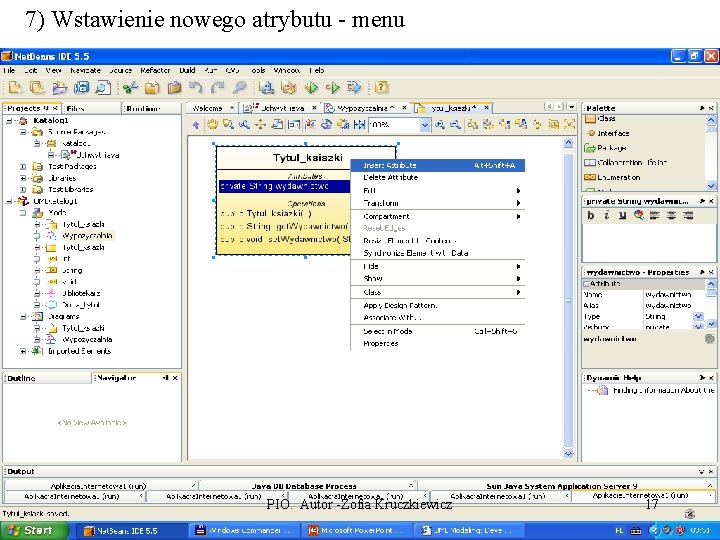This screenshot has height=540, width=720.
Task: Click the Palette scroll down arrow
Action: 711,186
